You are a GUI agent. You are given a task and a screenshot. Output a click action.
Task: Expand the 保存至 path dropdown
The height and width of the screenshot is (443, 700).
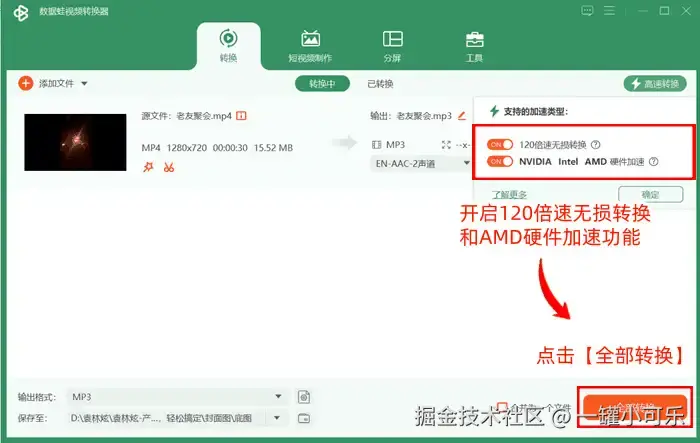[277, 418]
